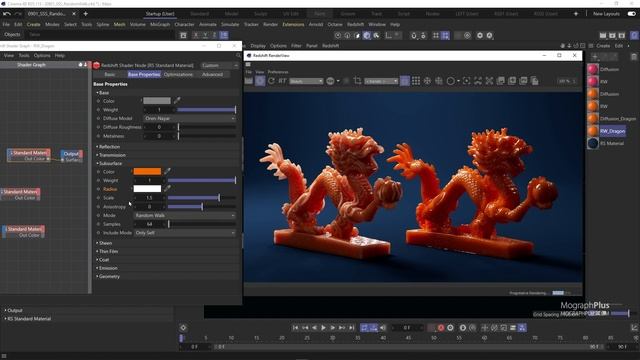Open the MoGraph menu in main menu bar
This screenshot has width=640, height=360.
[160, 24]
